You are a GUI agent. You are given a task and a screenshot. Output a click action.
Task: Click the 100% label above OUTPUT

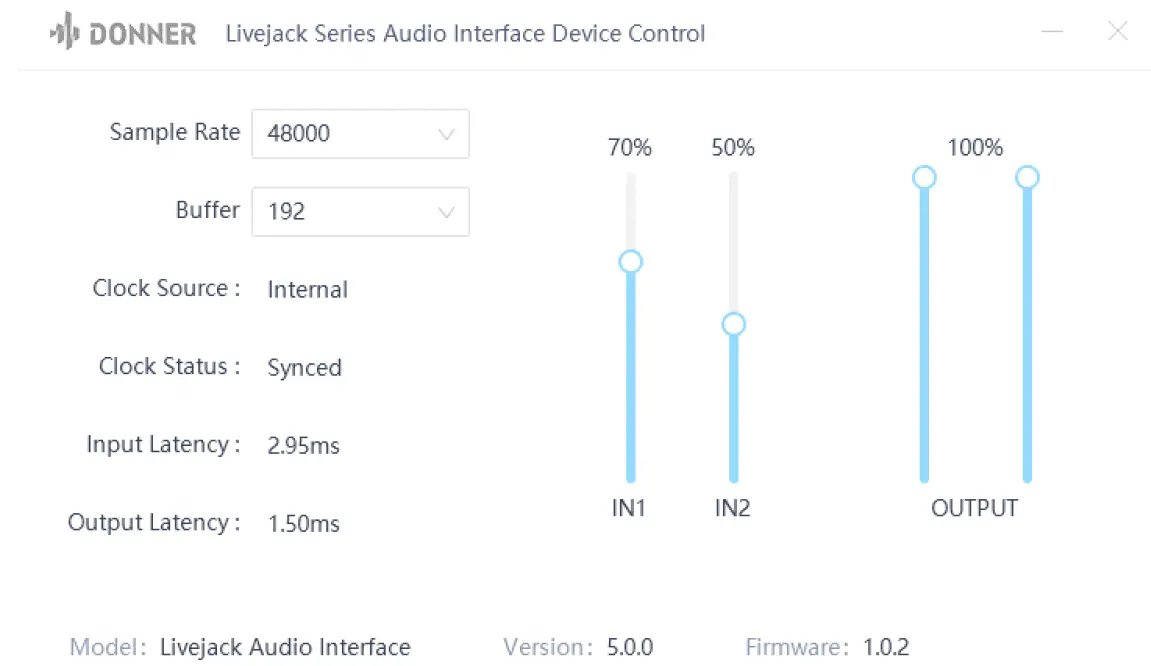(975, 147)
